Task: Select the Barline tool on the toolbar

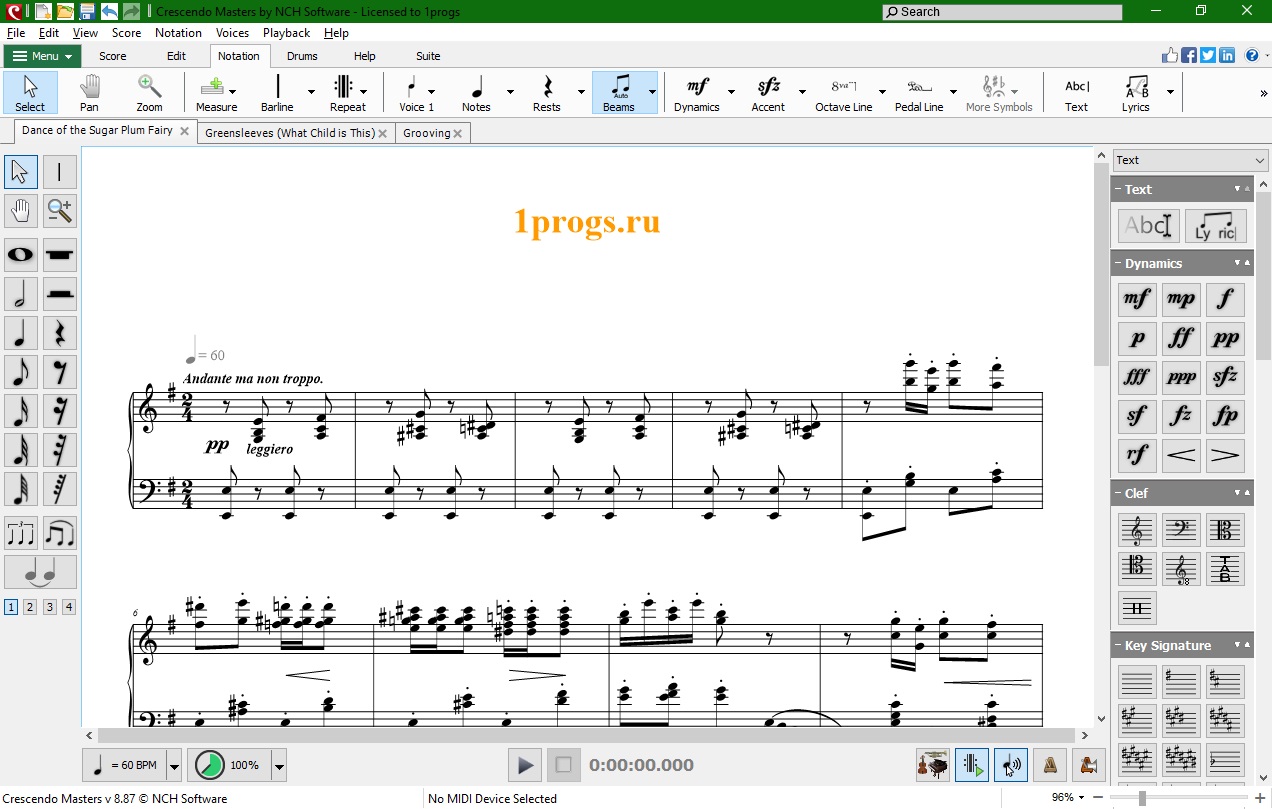Action: pos(277,92)
